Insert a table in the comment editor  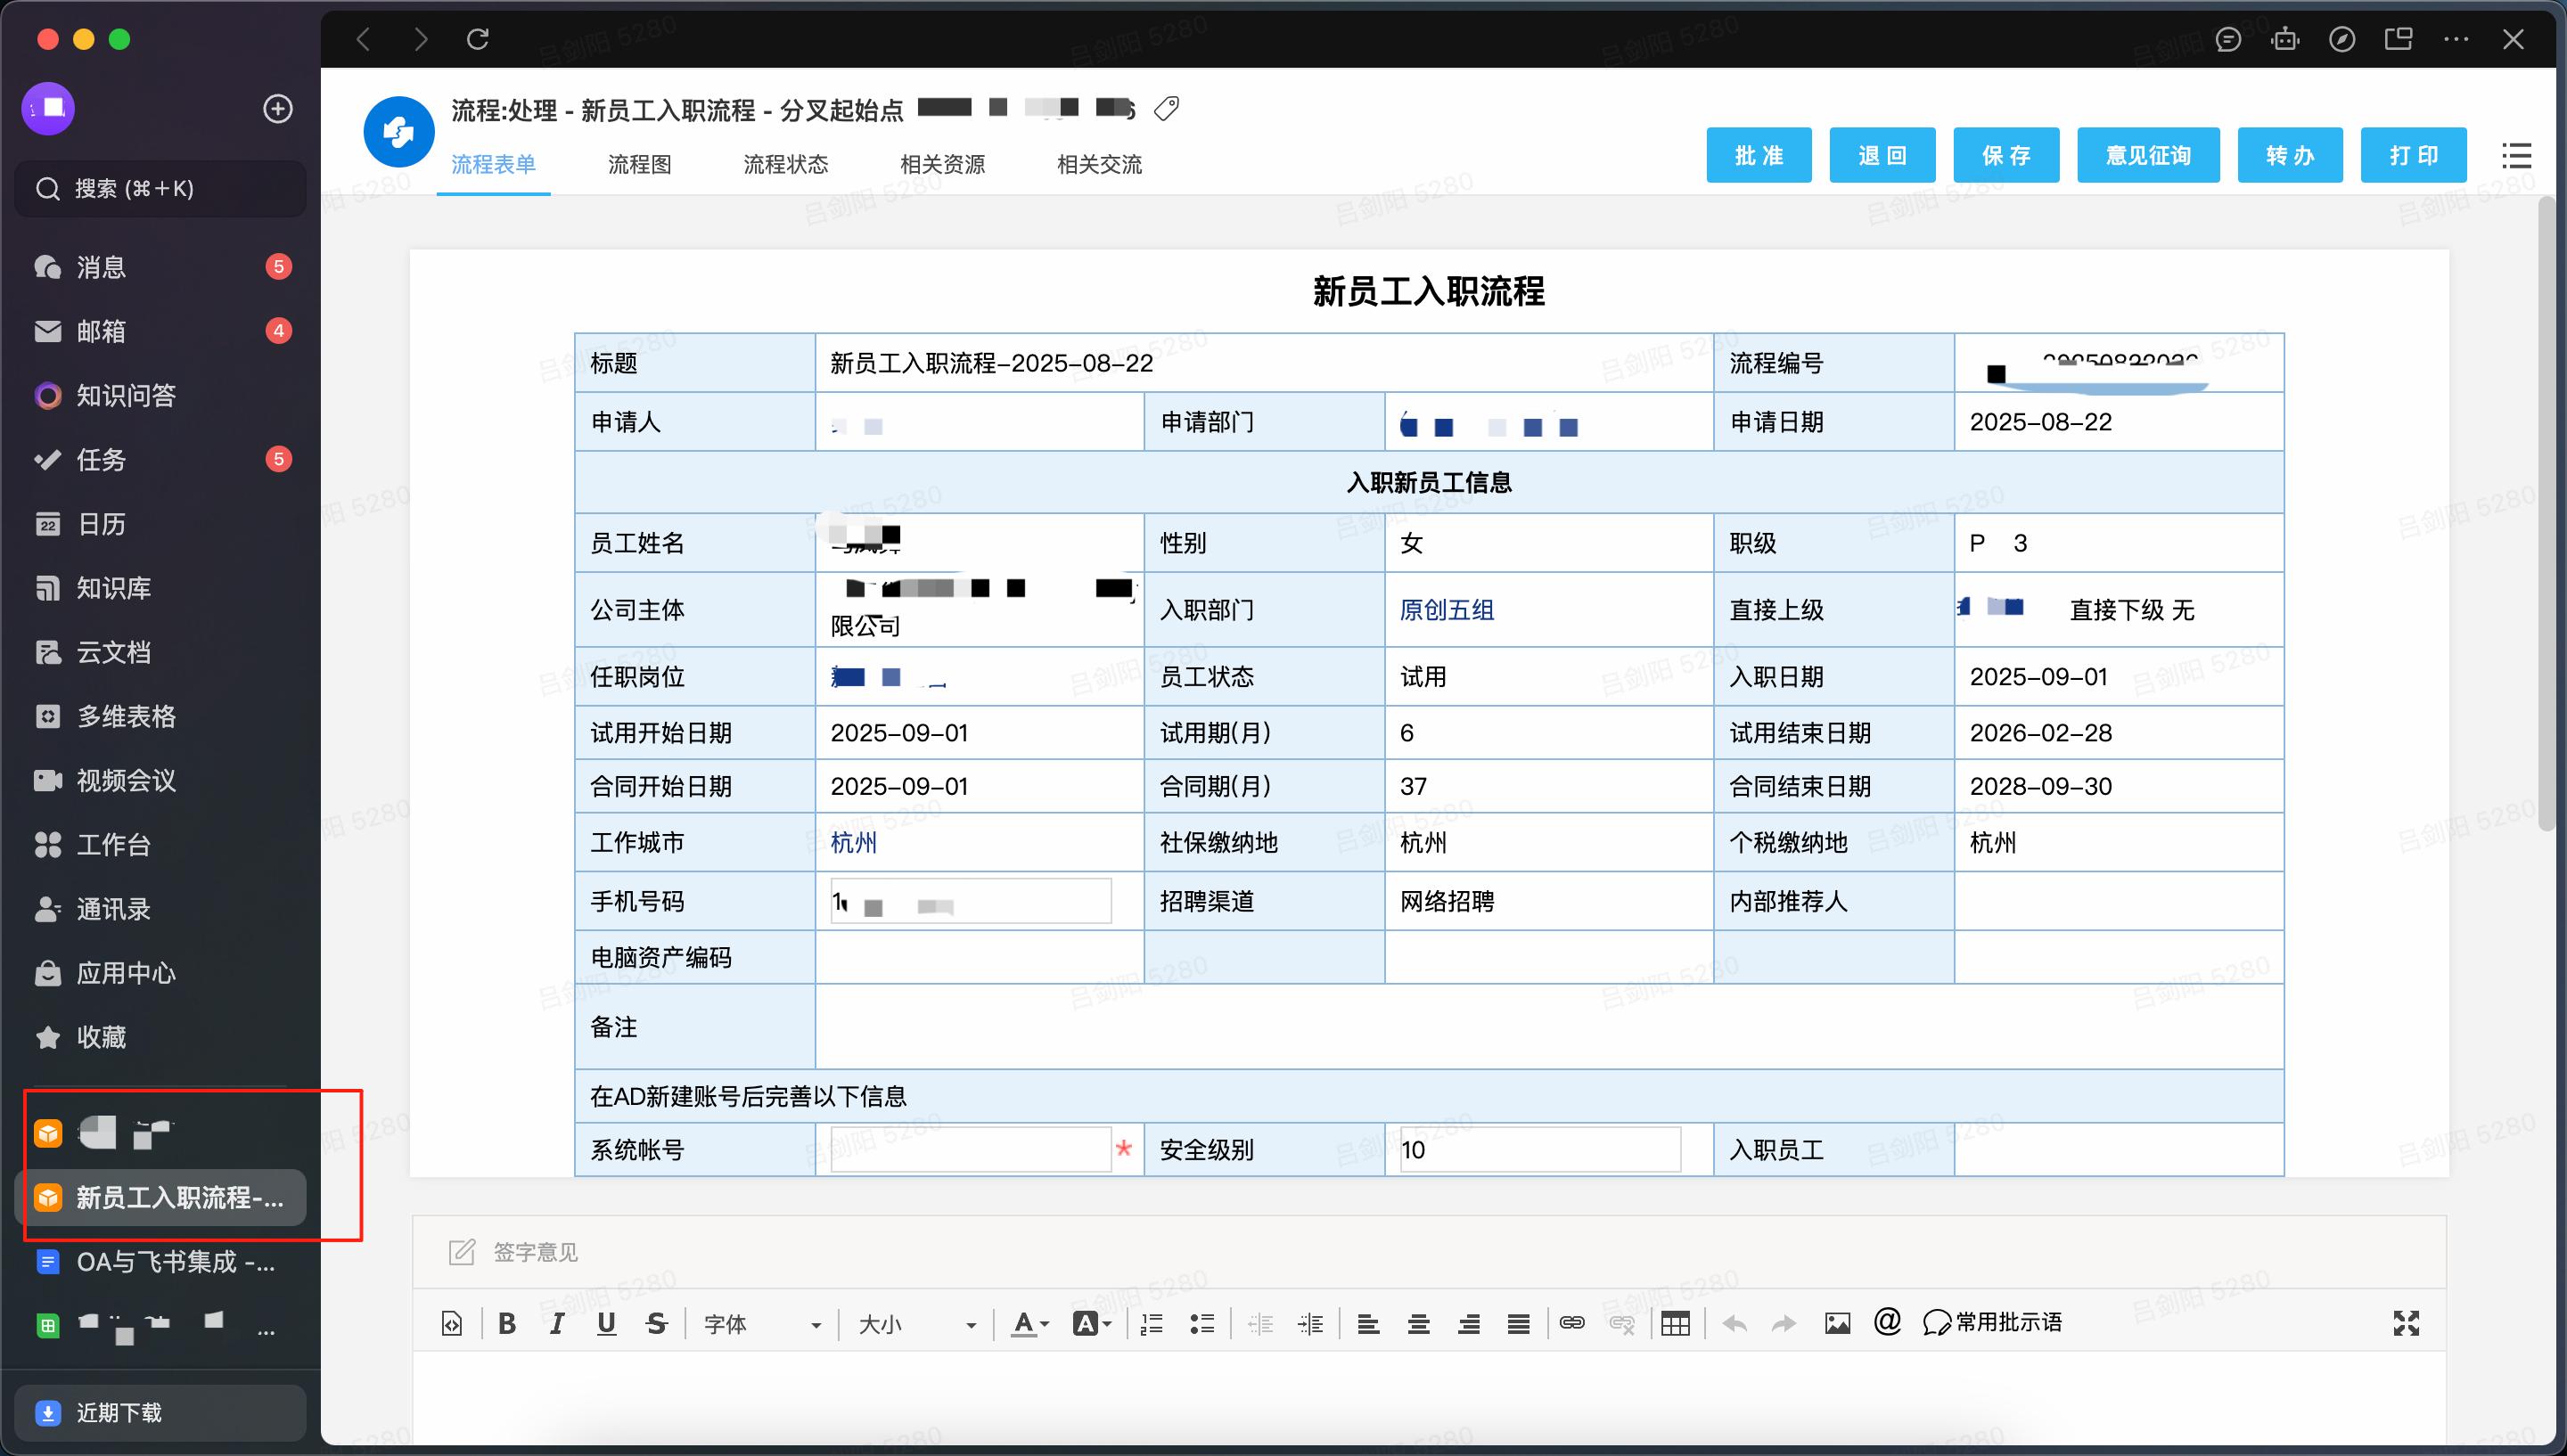point(1676,1322)
